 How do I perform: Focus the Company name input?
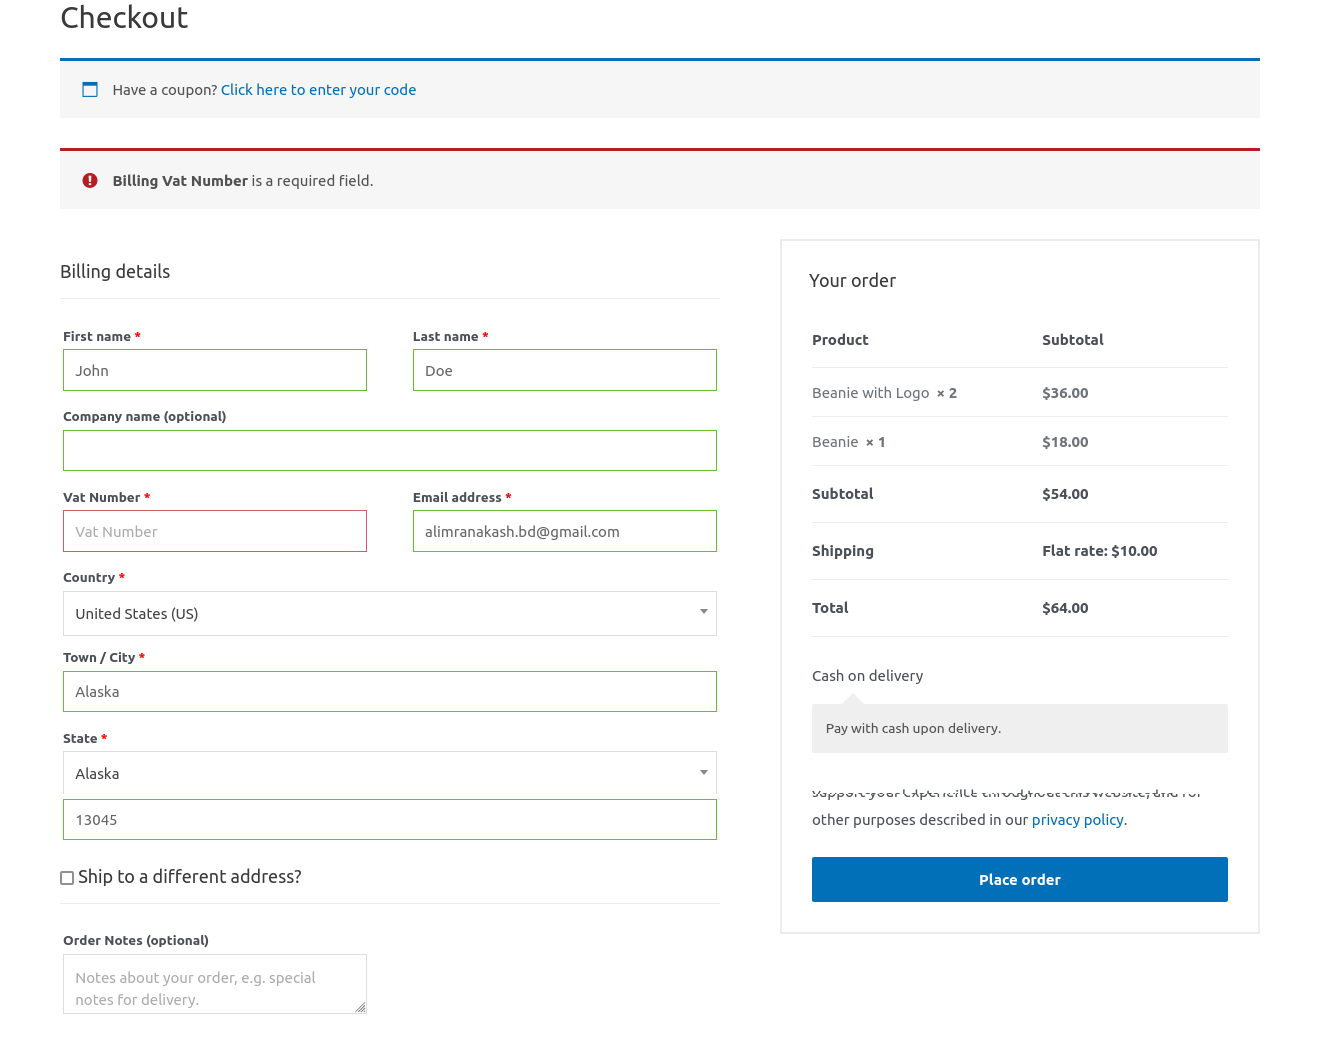tap(390, 450)
